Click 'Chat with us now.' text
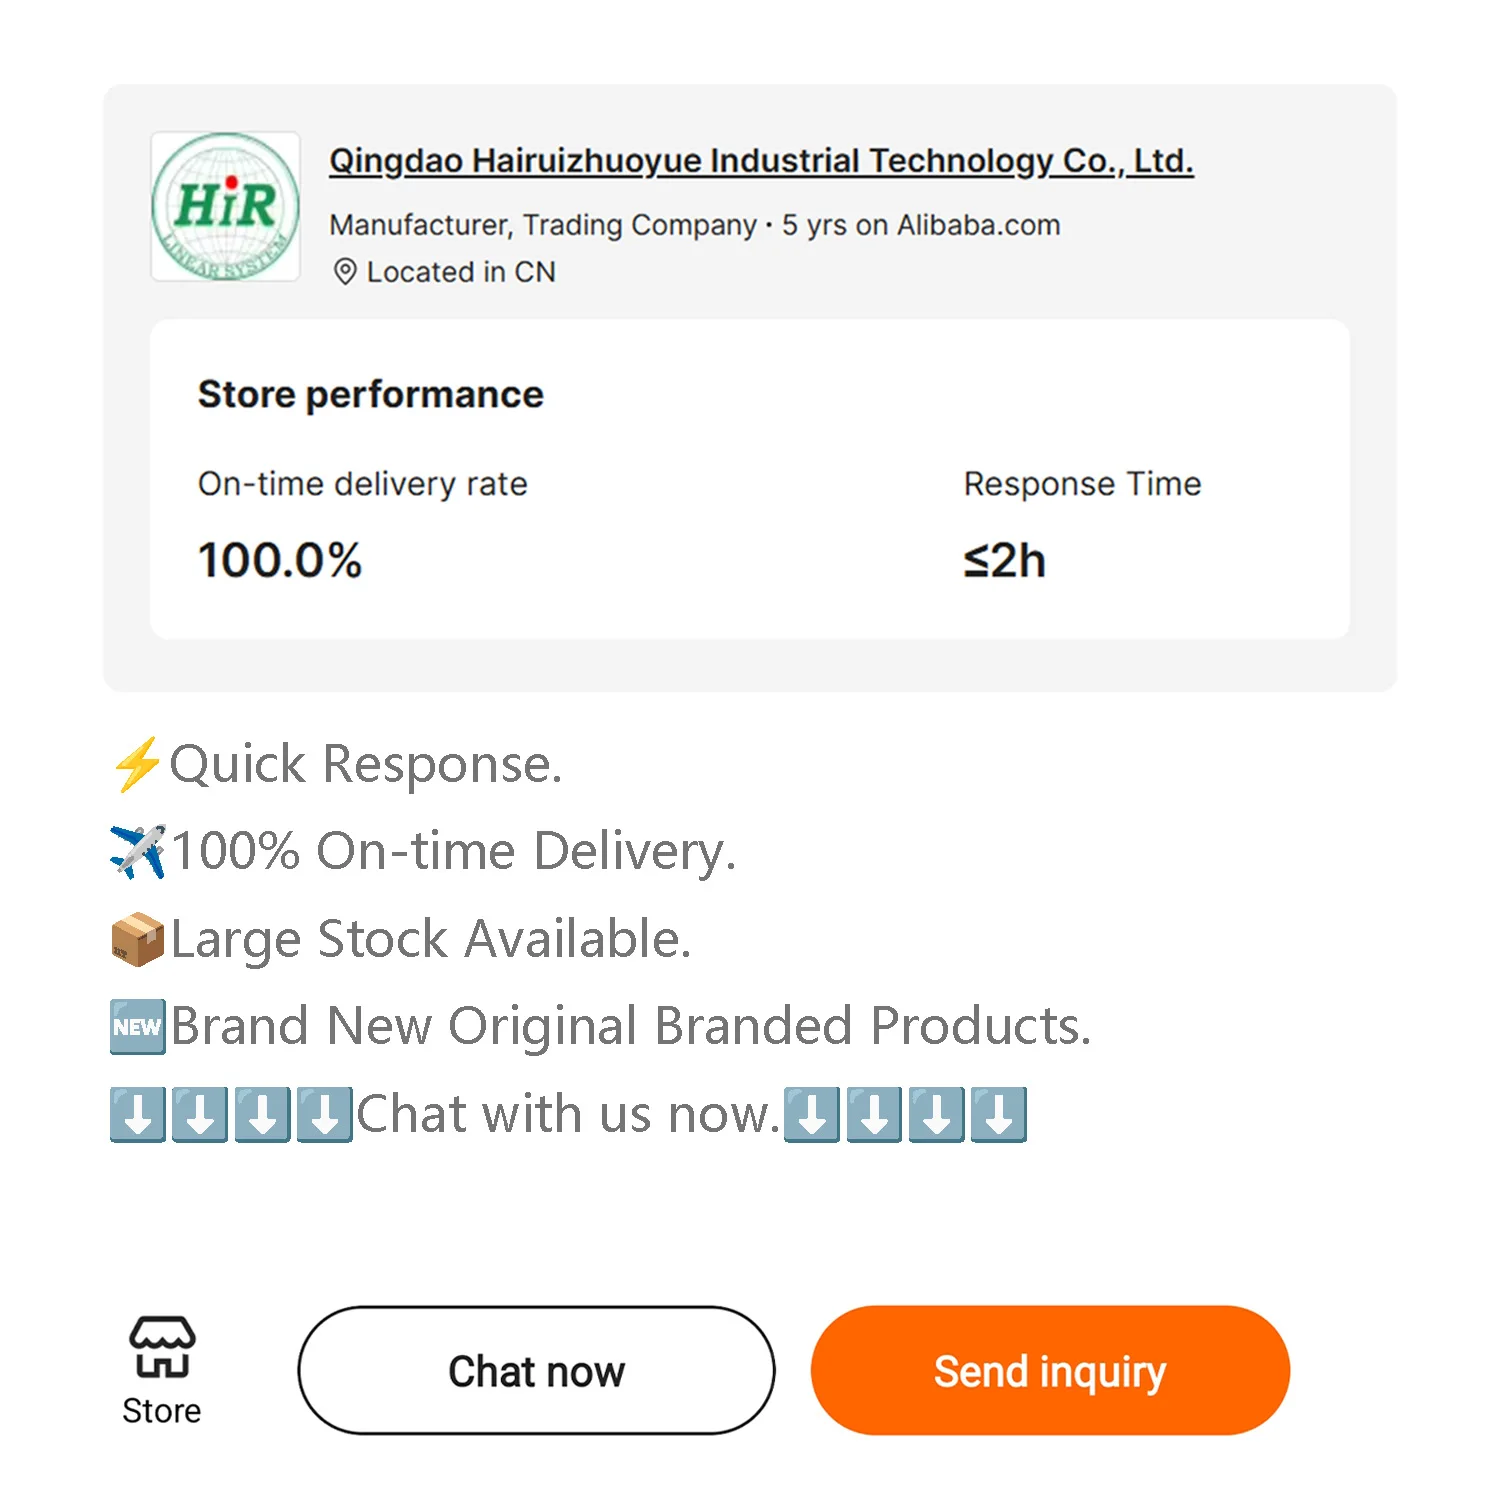Image resolution: width=1500 pixels, height=1500 pixels. click(567, 1114)
